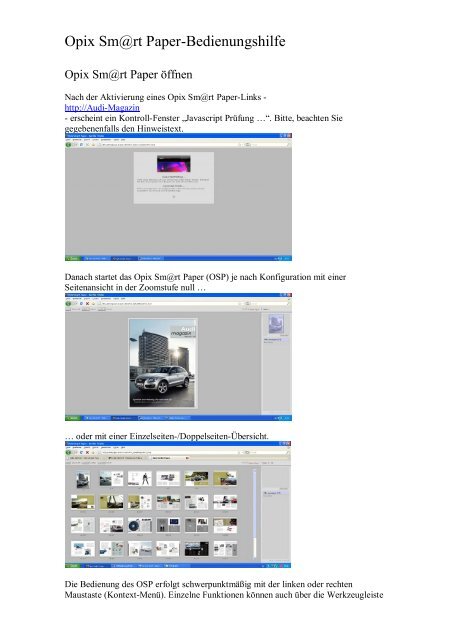Click the Start button in the cover-view screenshot taskbar
Viewport: 453px width, 640px height.
pos(73,418)
